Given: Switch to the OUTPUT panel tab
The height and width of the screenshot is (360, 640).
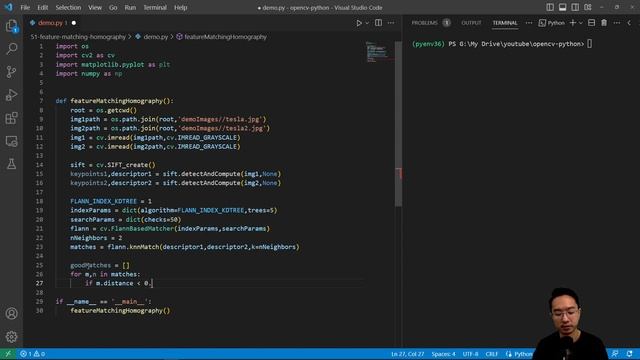Looking at the screenshot, I should tap(471, 23).
